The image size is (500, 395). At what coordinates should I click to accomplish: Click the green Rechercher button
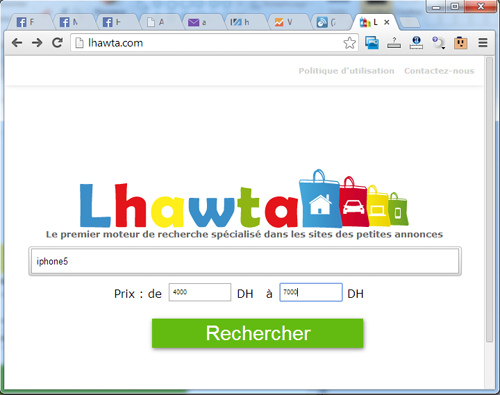258,333
